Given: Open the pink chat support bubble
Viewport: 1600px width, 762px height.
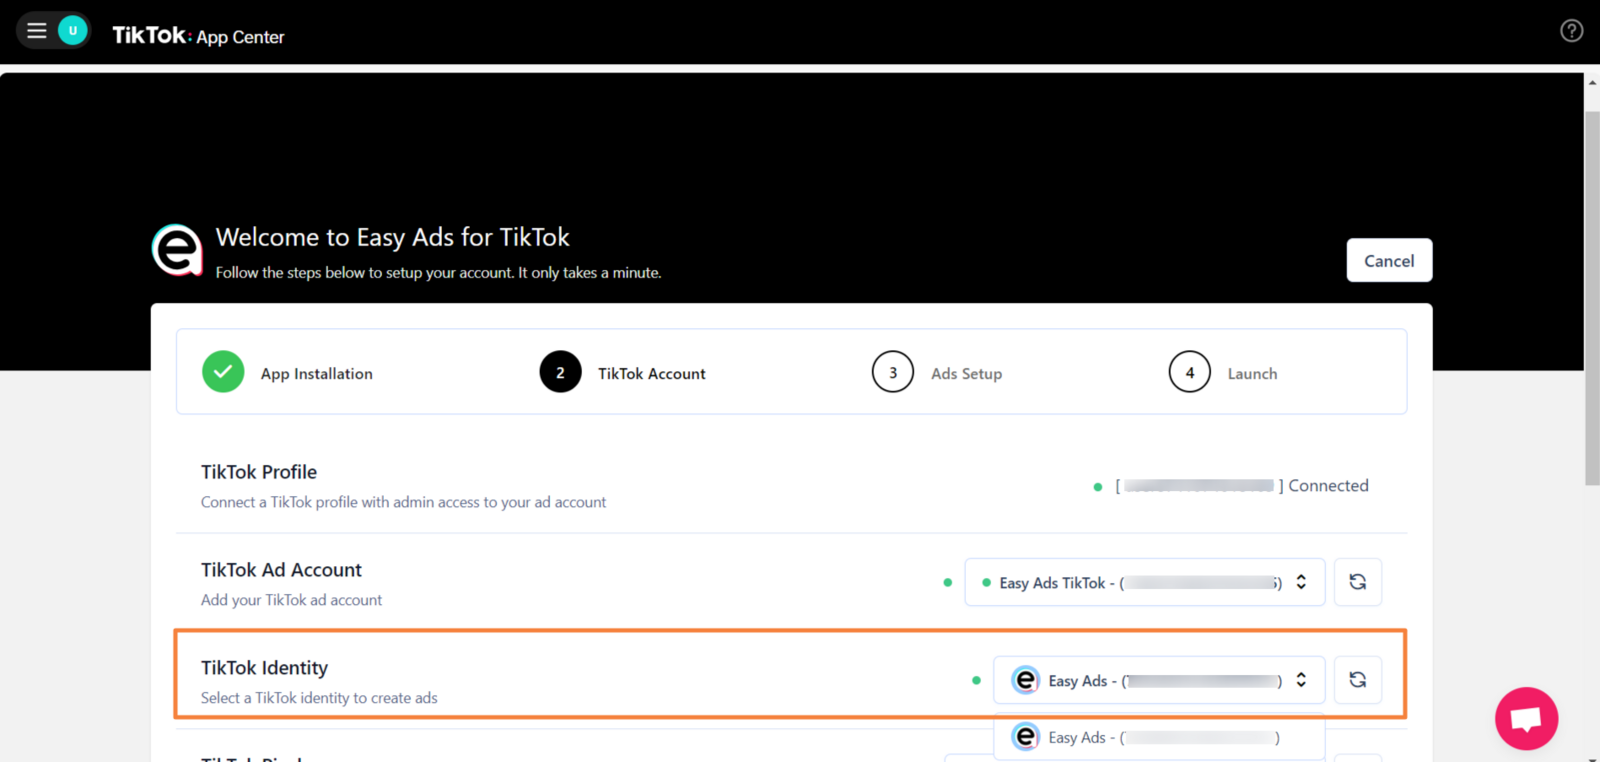Looking at the screenshot, I should tap(1526, 718).
